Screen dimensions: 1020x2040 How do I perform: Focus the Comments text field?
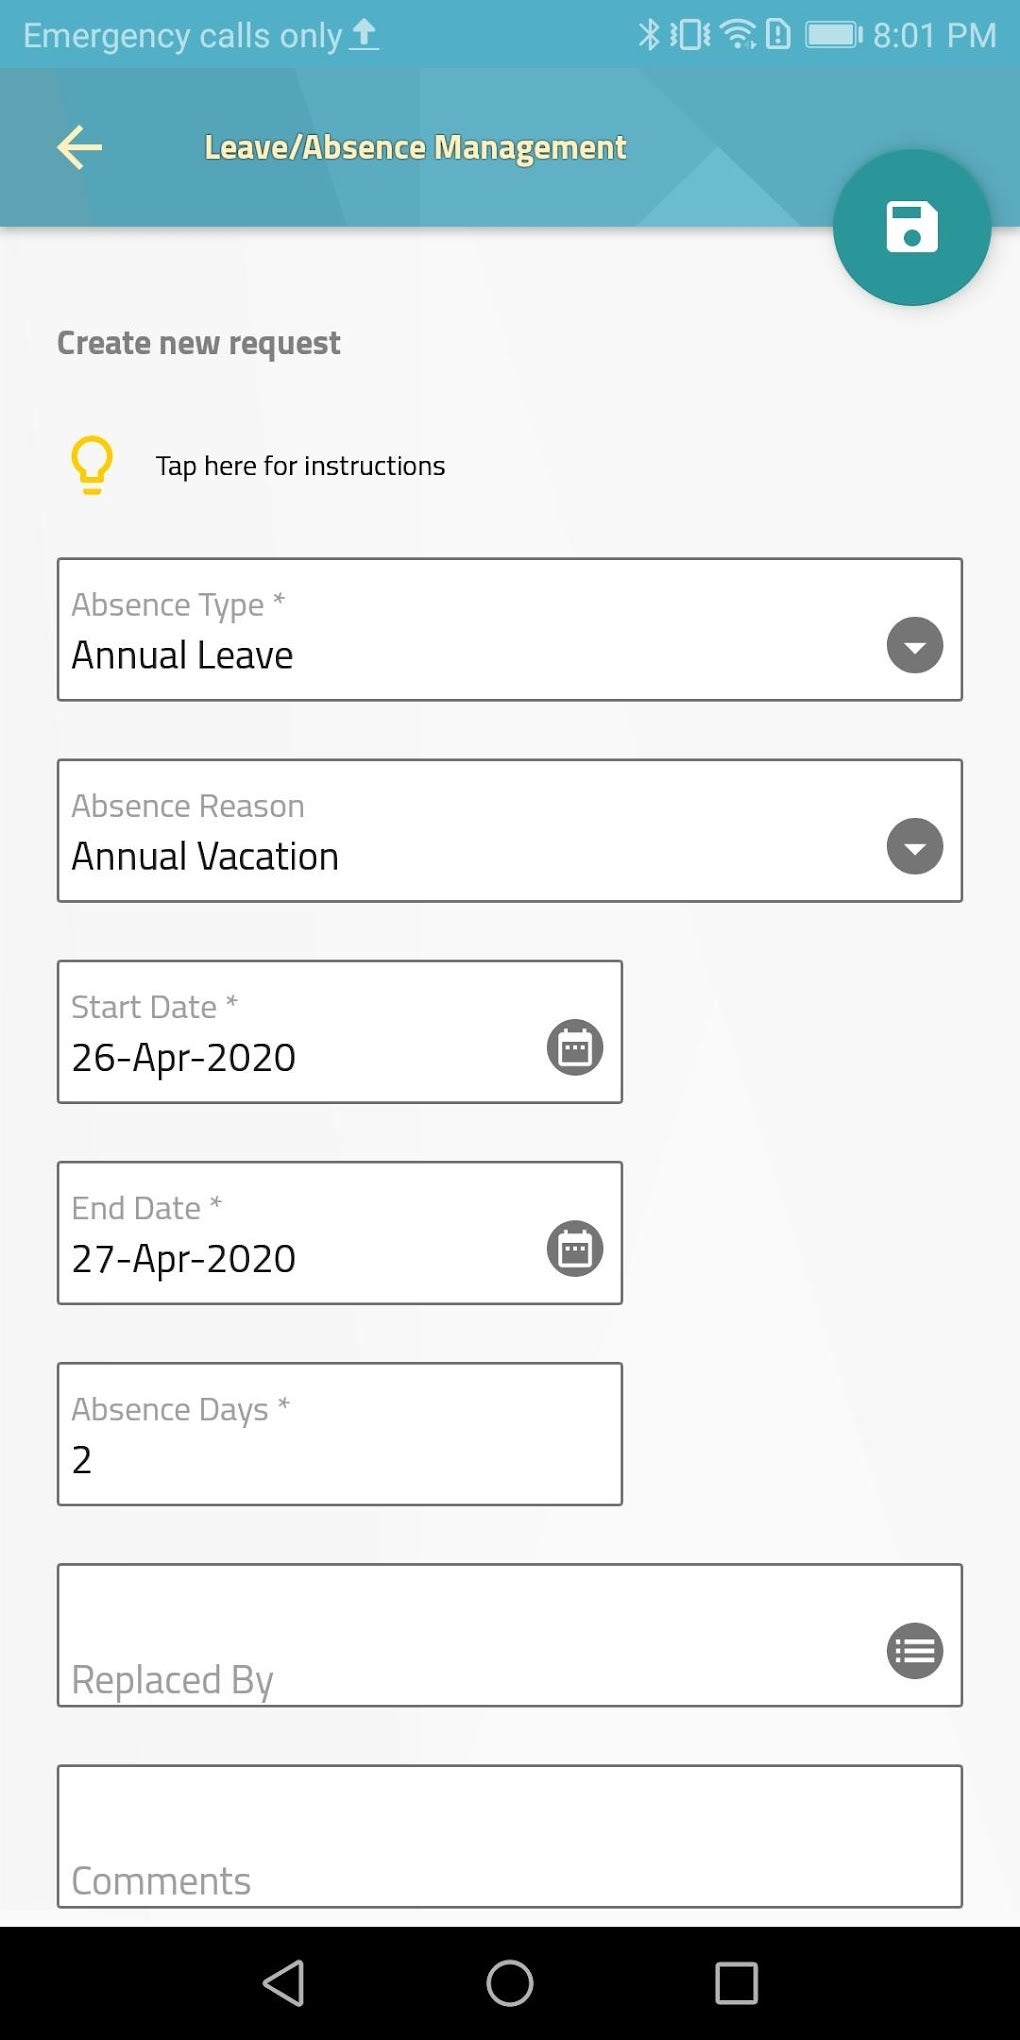click(x=509, y=1838)
